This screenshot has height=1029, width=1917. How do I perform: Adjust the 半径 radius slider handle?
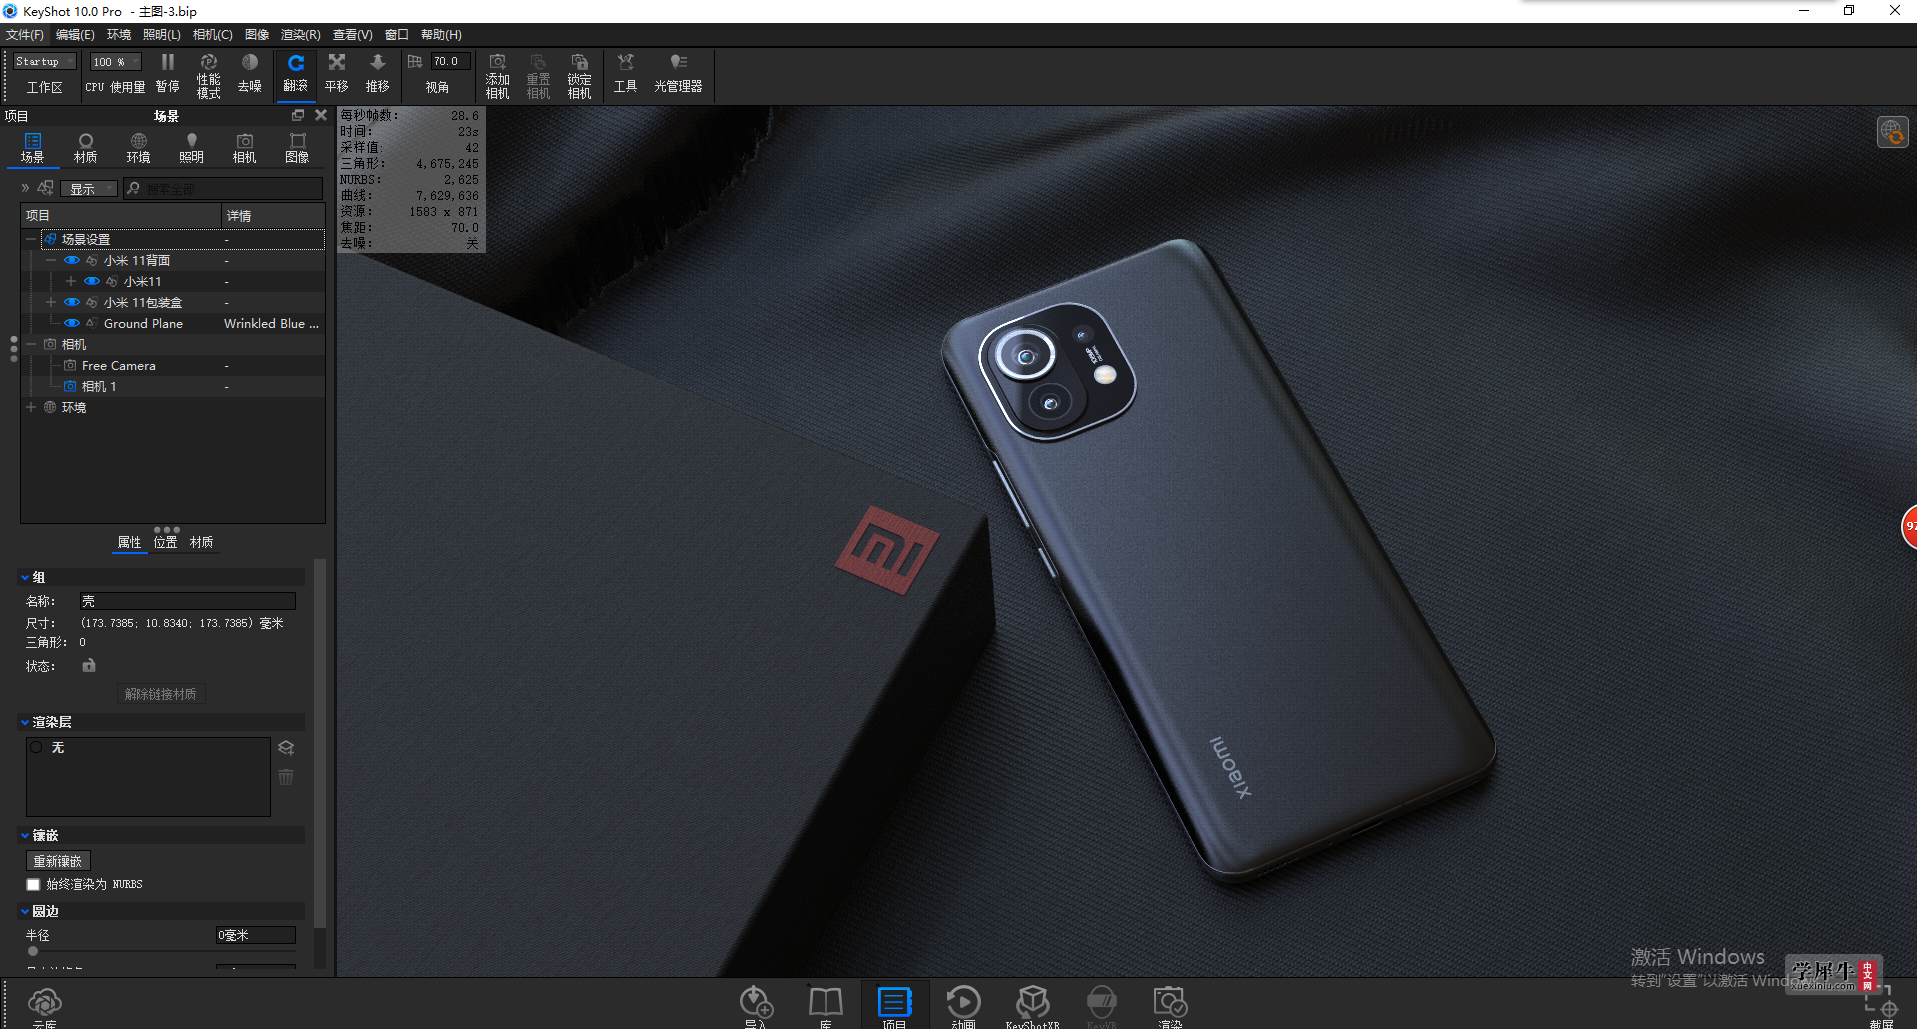point(33,952)
